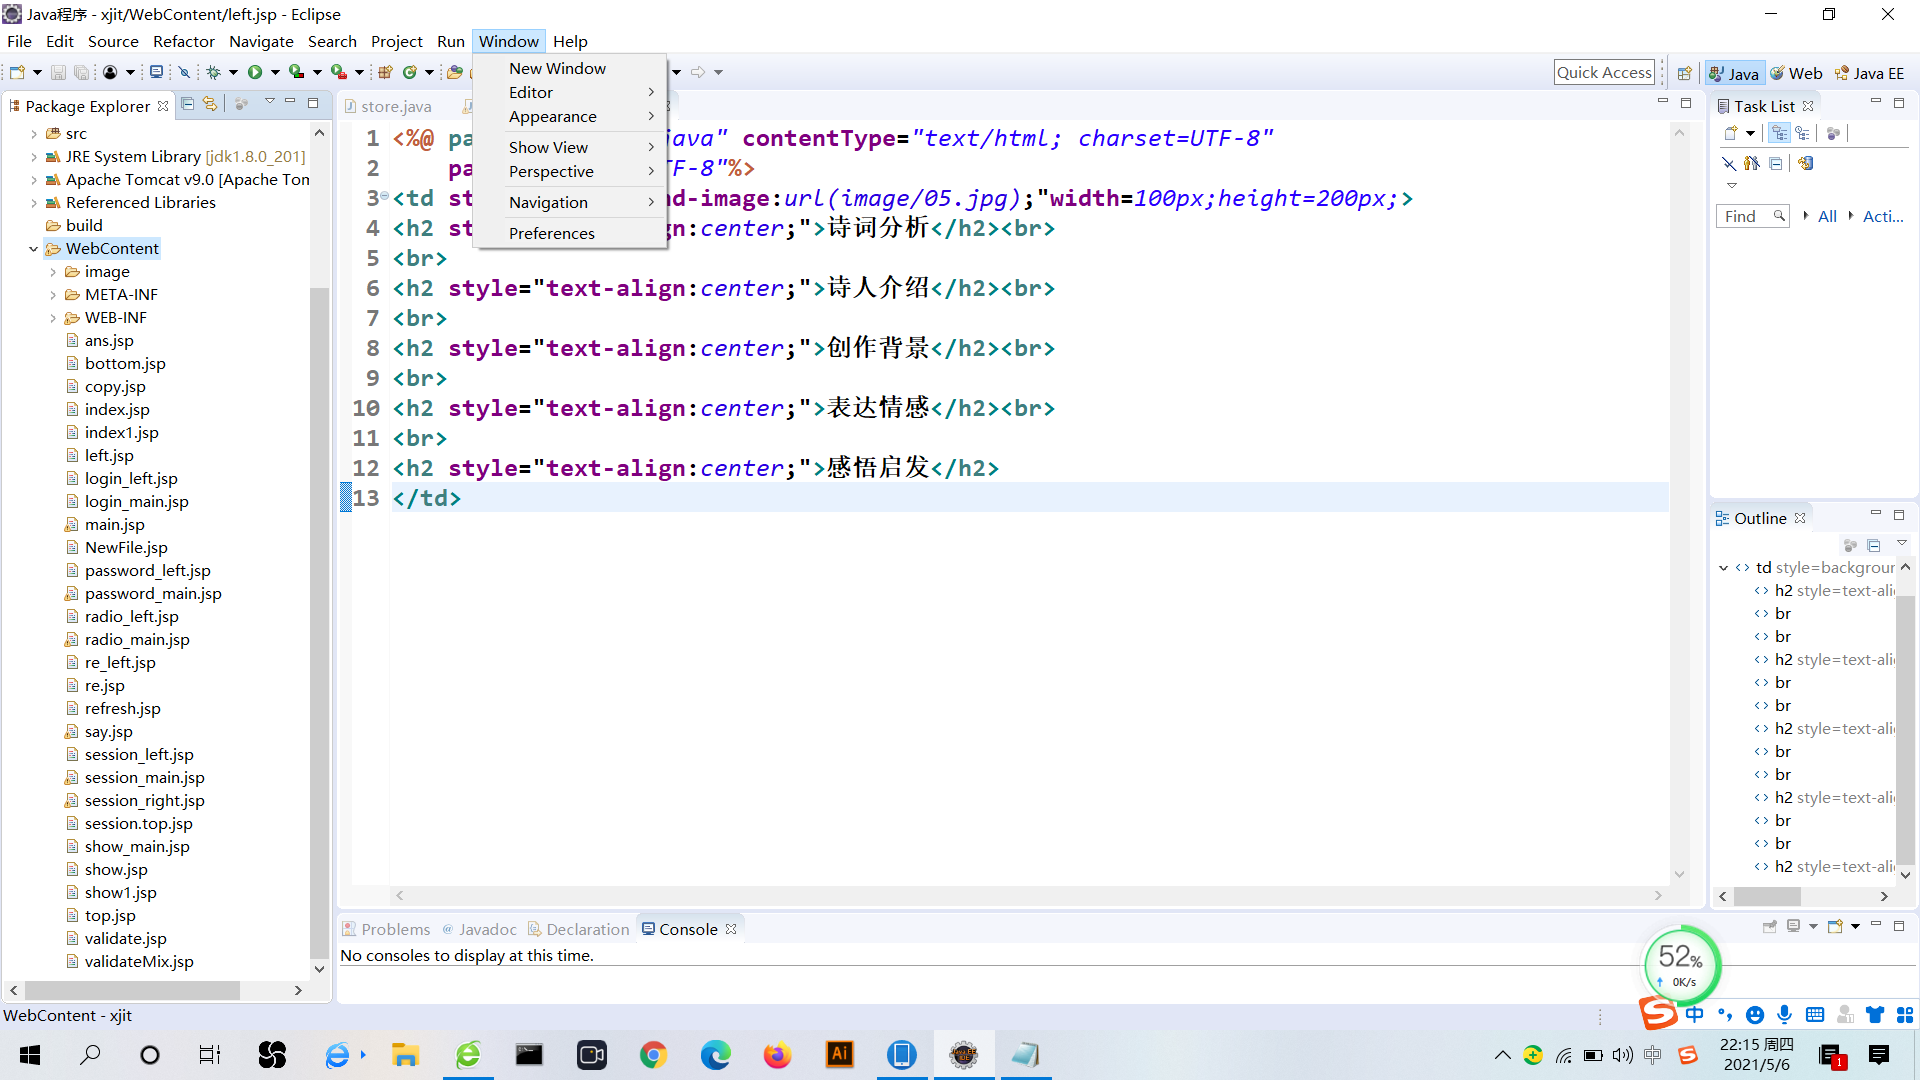The image size is (1920, 1080).
Task: Click the Open Console monitor toolbar icon
Action: click(x=156, y=72)
